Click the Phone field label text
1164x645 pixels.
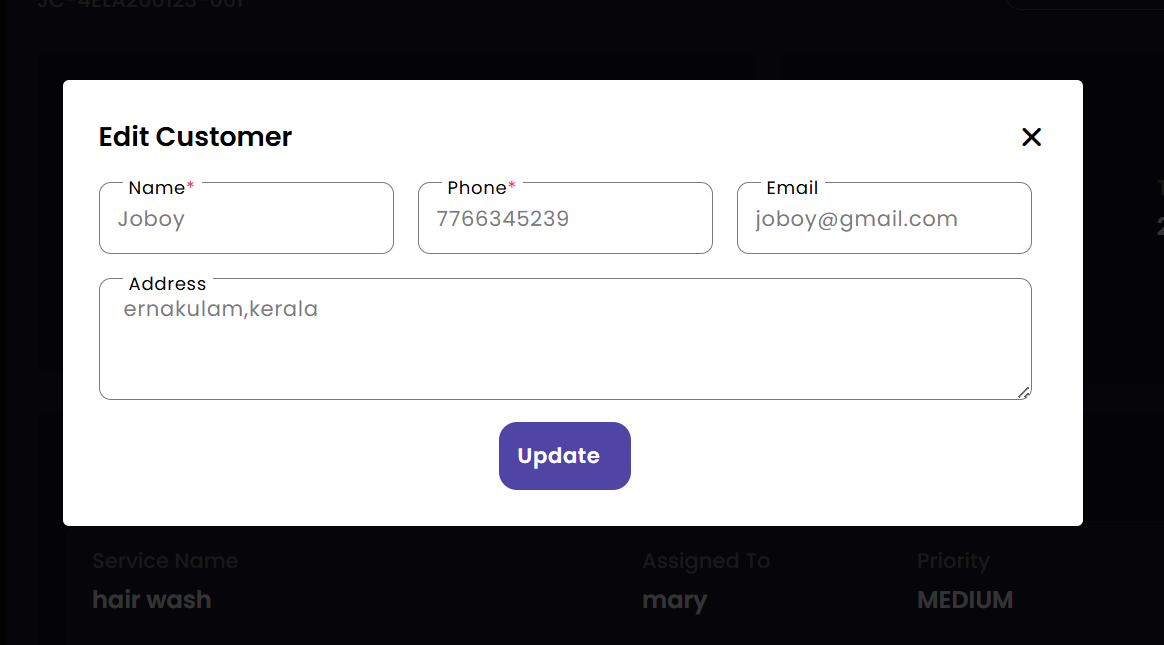(x=476, y=188)
